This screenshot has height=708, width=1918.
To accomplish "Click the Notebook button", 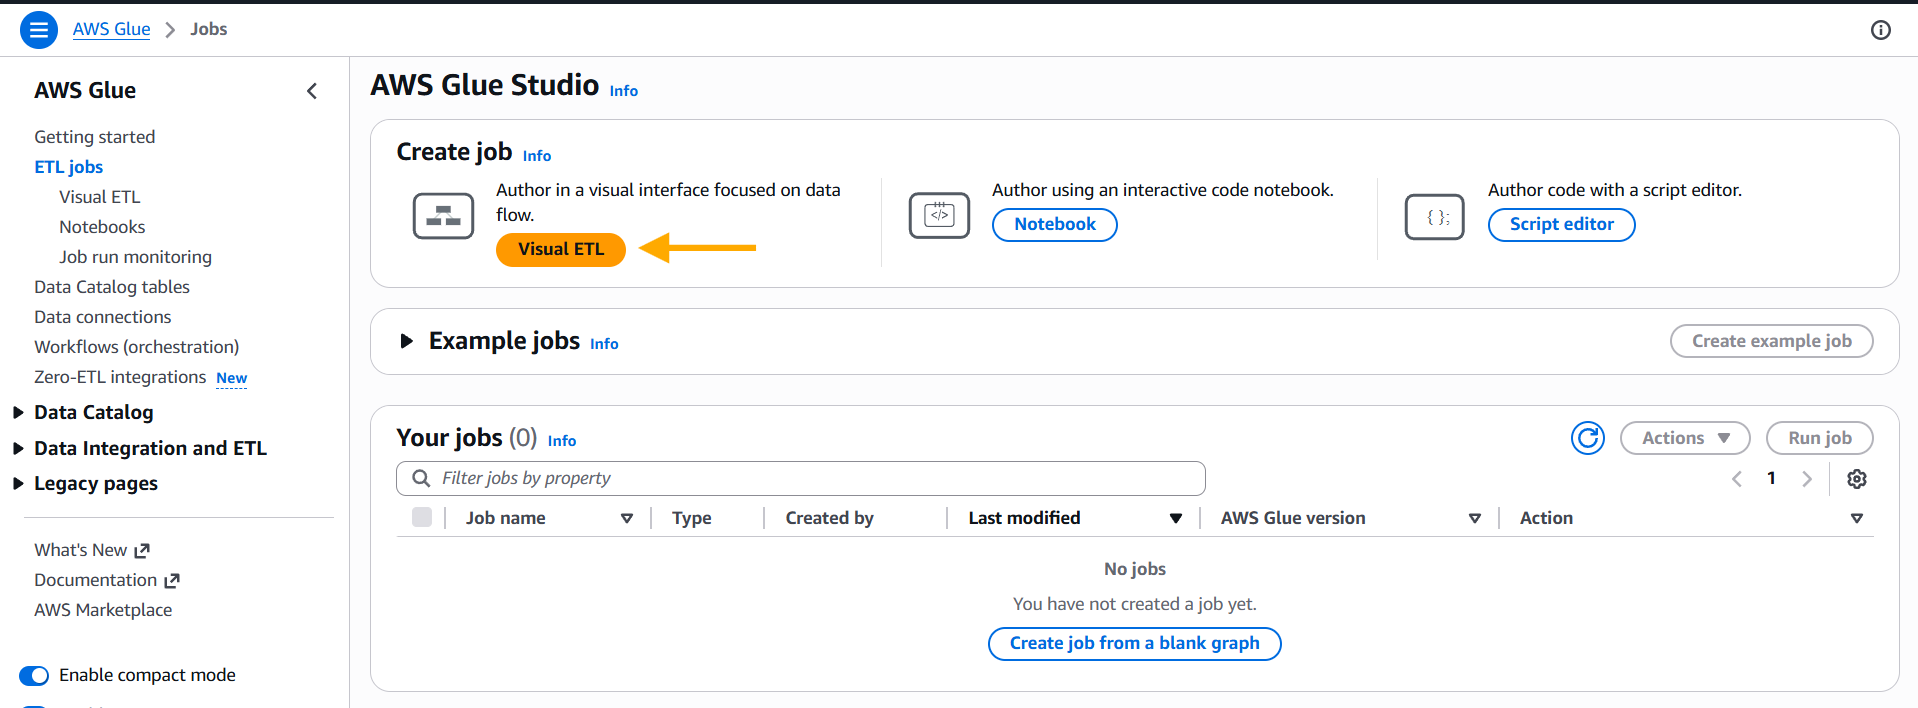I will 1055,224.
